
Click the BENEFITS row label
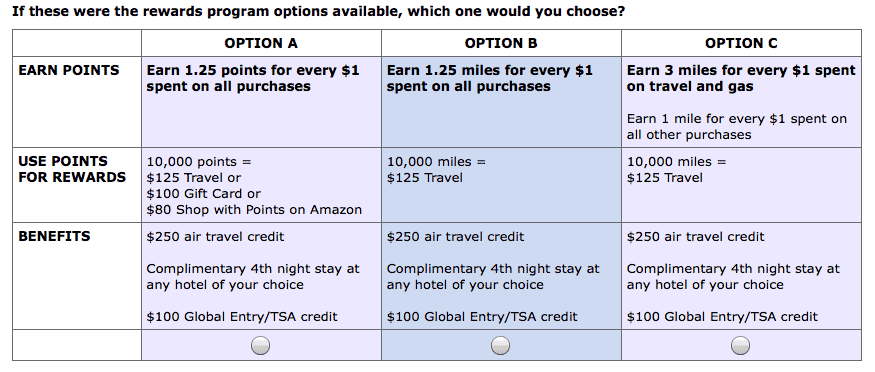click(54, 236)
